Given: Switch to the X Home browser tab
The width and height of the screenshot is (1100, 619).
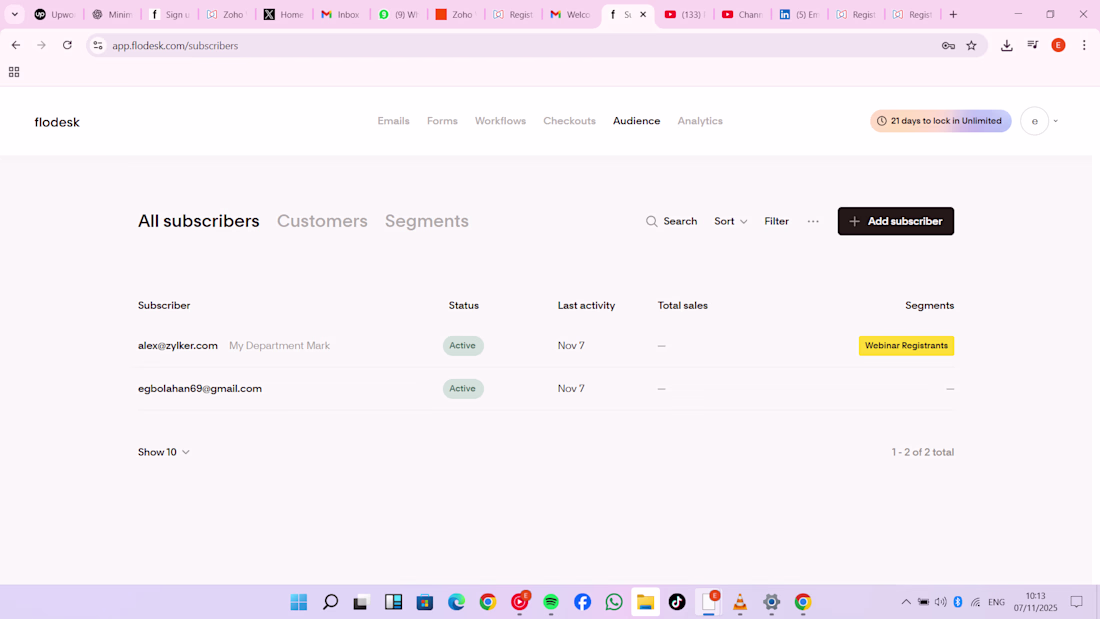Looking at the screenshot, I should [283, 14].
